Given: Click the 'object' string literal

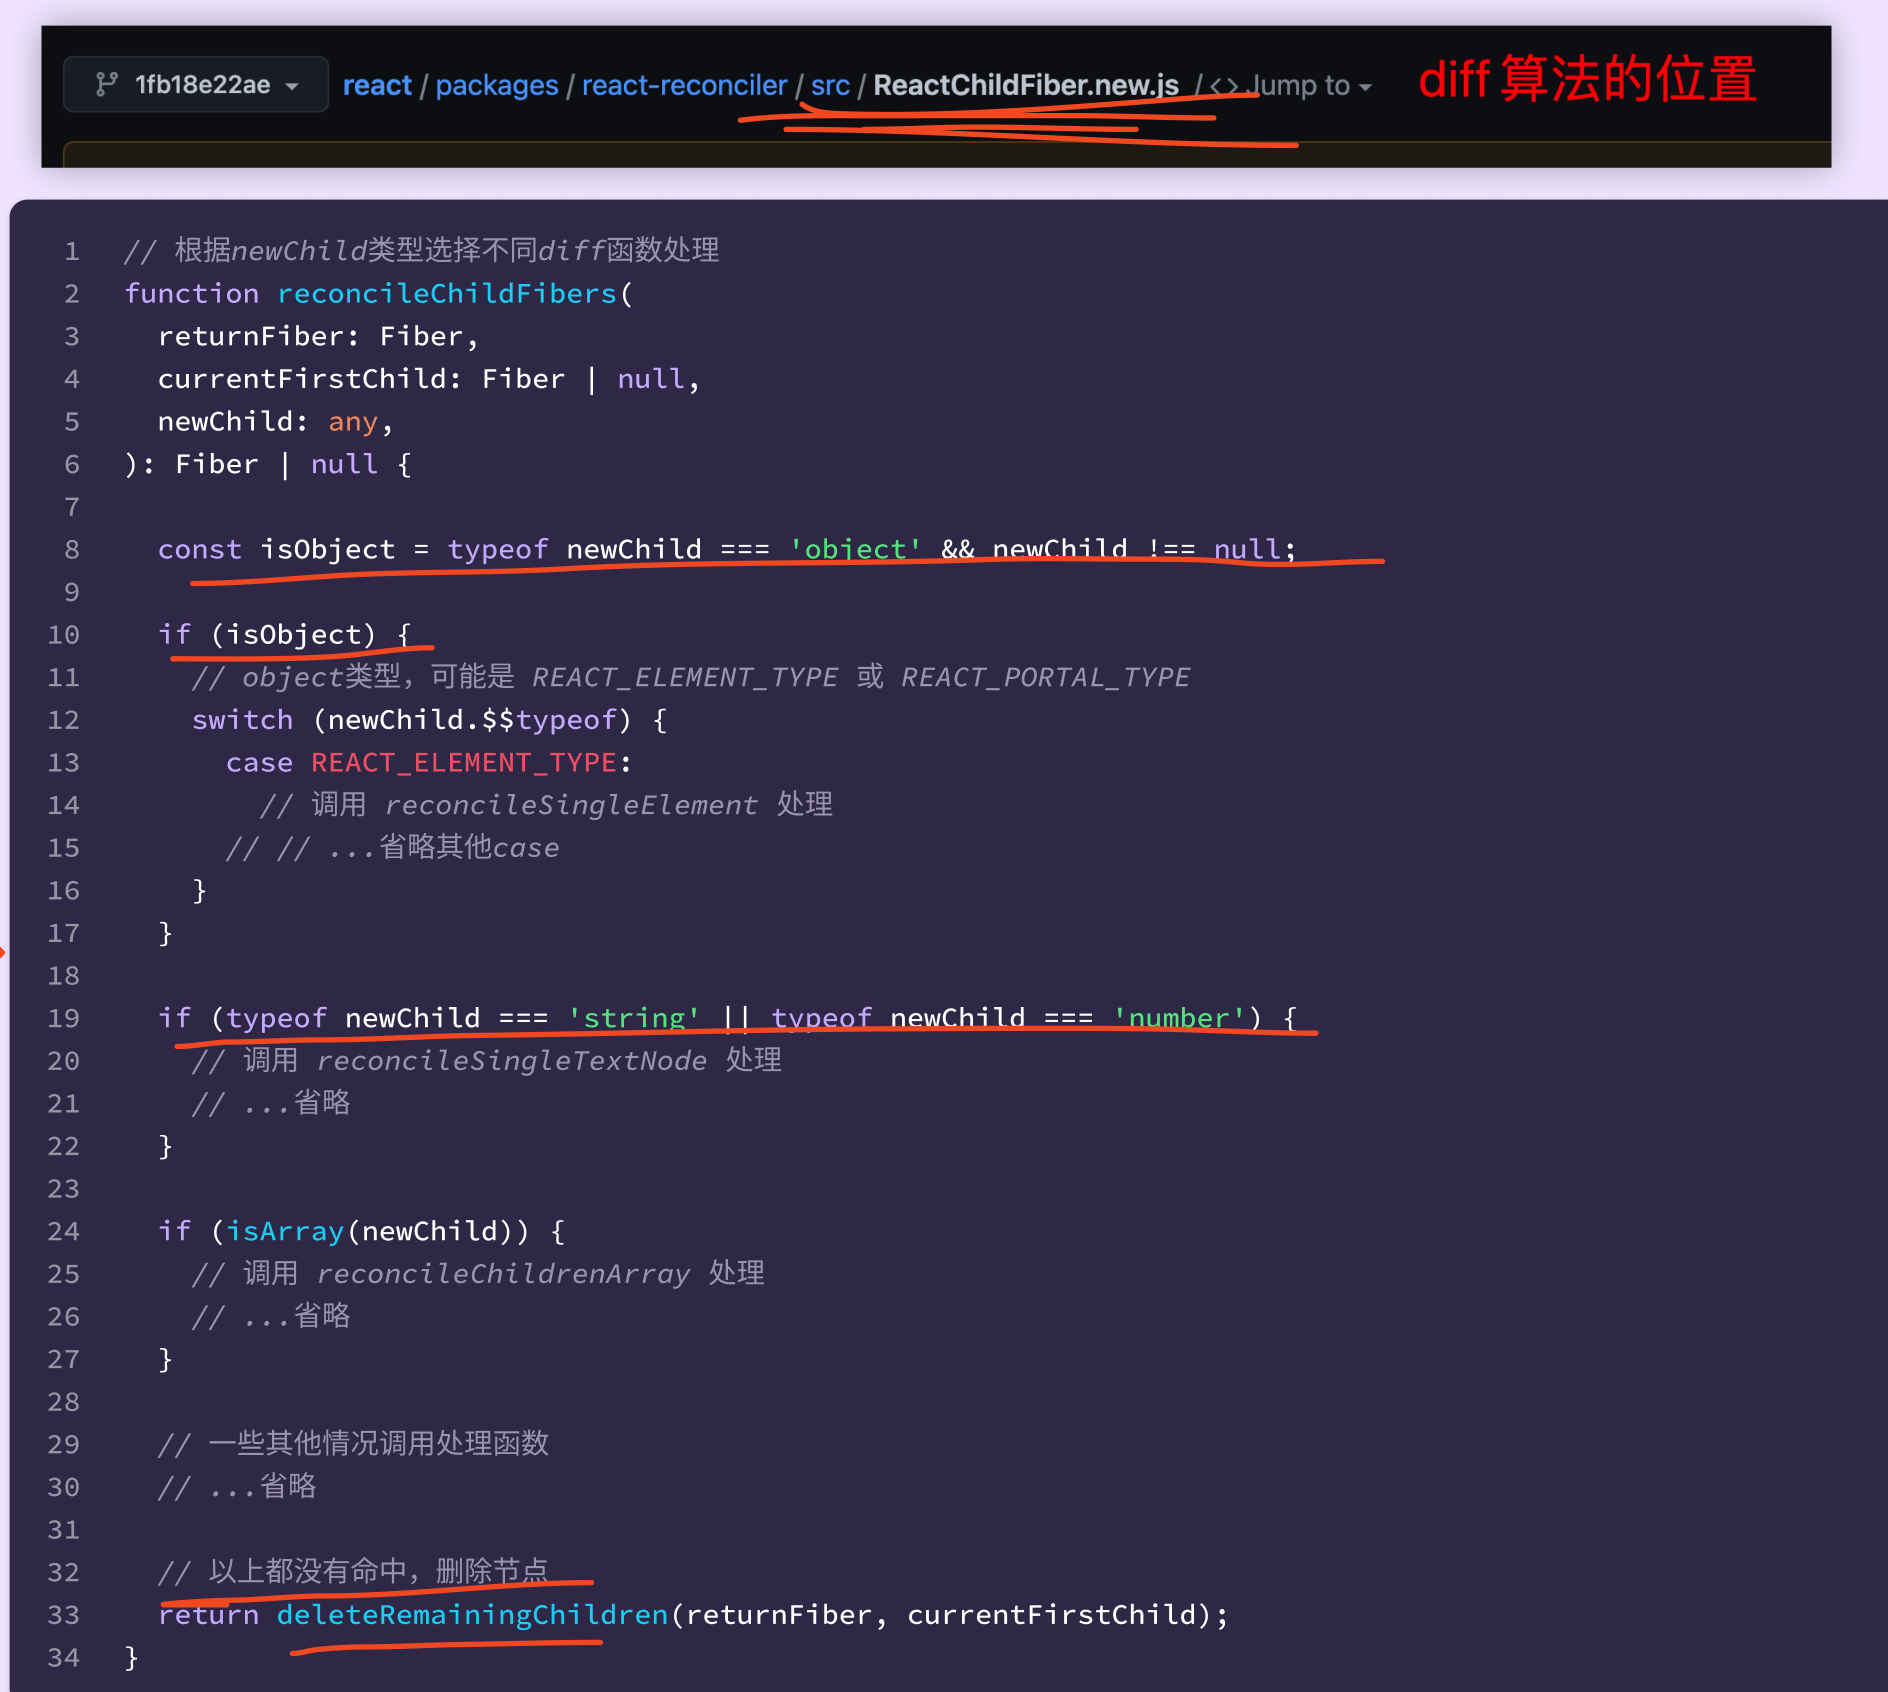Looking at the screenshot, I should [x=855, y=550].
